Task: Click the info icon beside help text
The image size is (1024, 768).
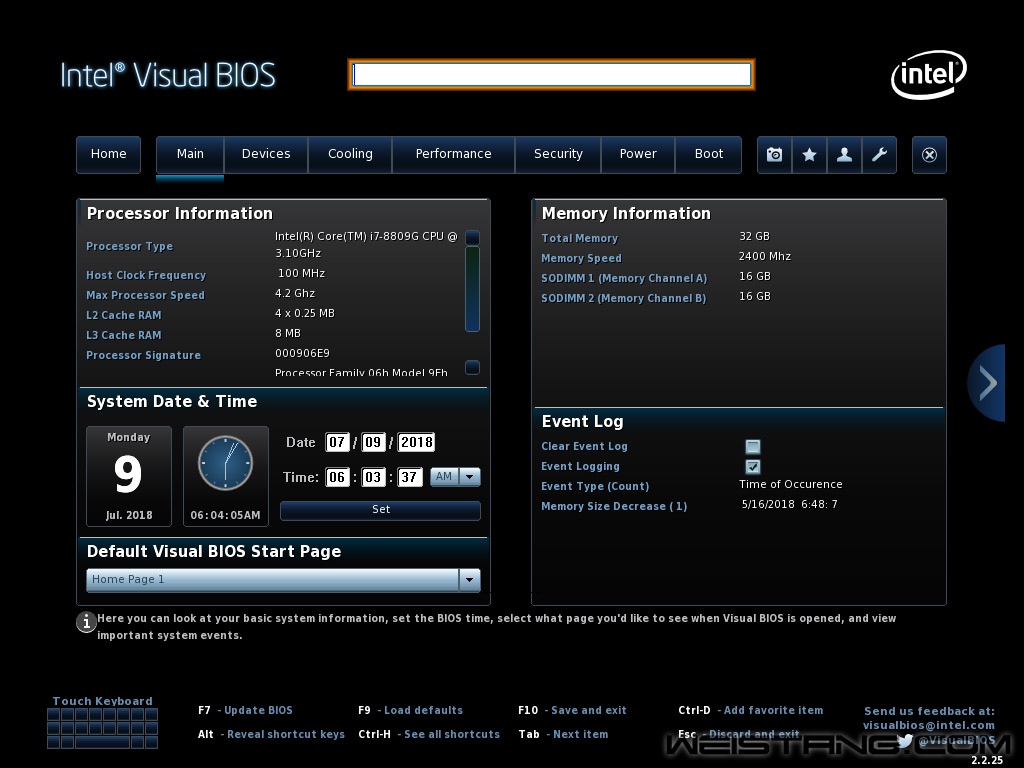Action: (x=86, y=622)
